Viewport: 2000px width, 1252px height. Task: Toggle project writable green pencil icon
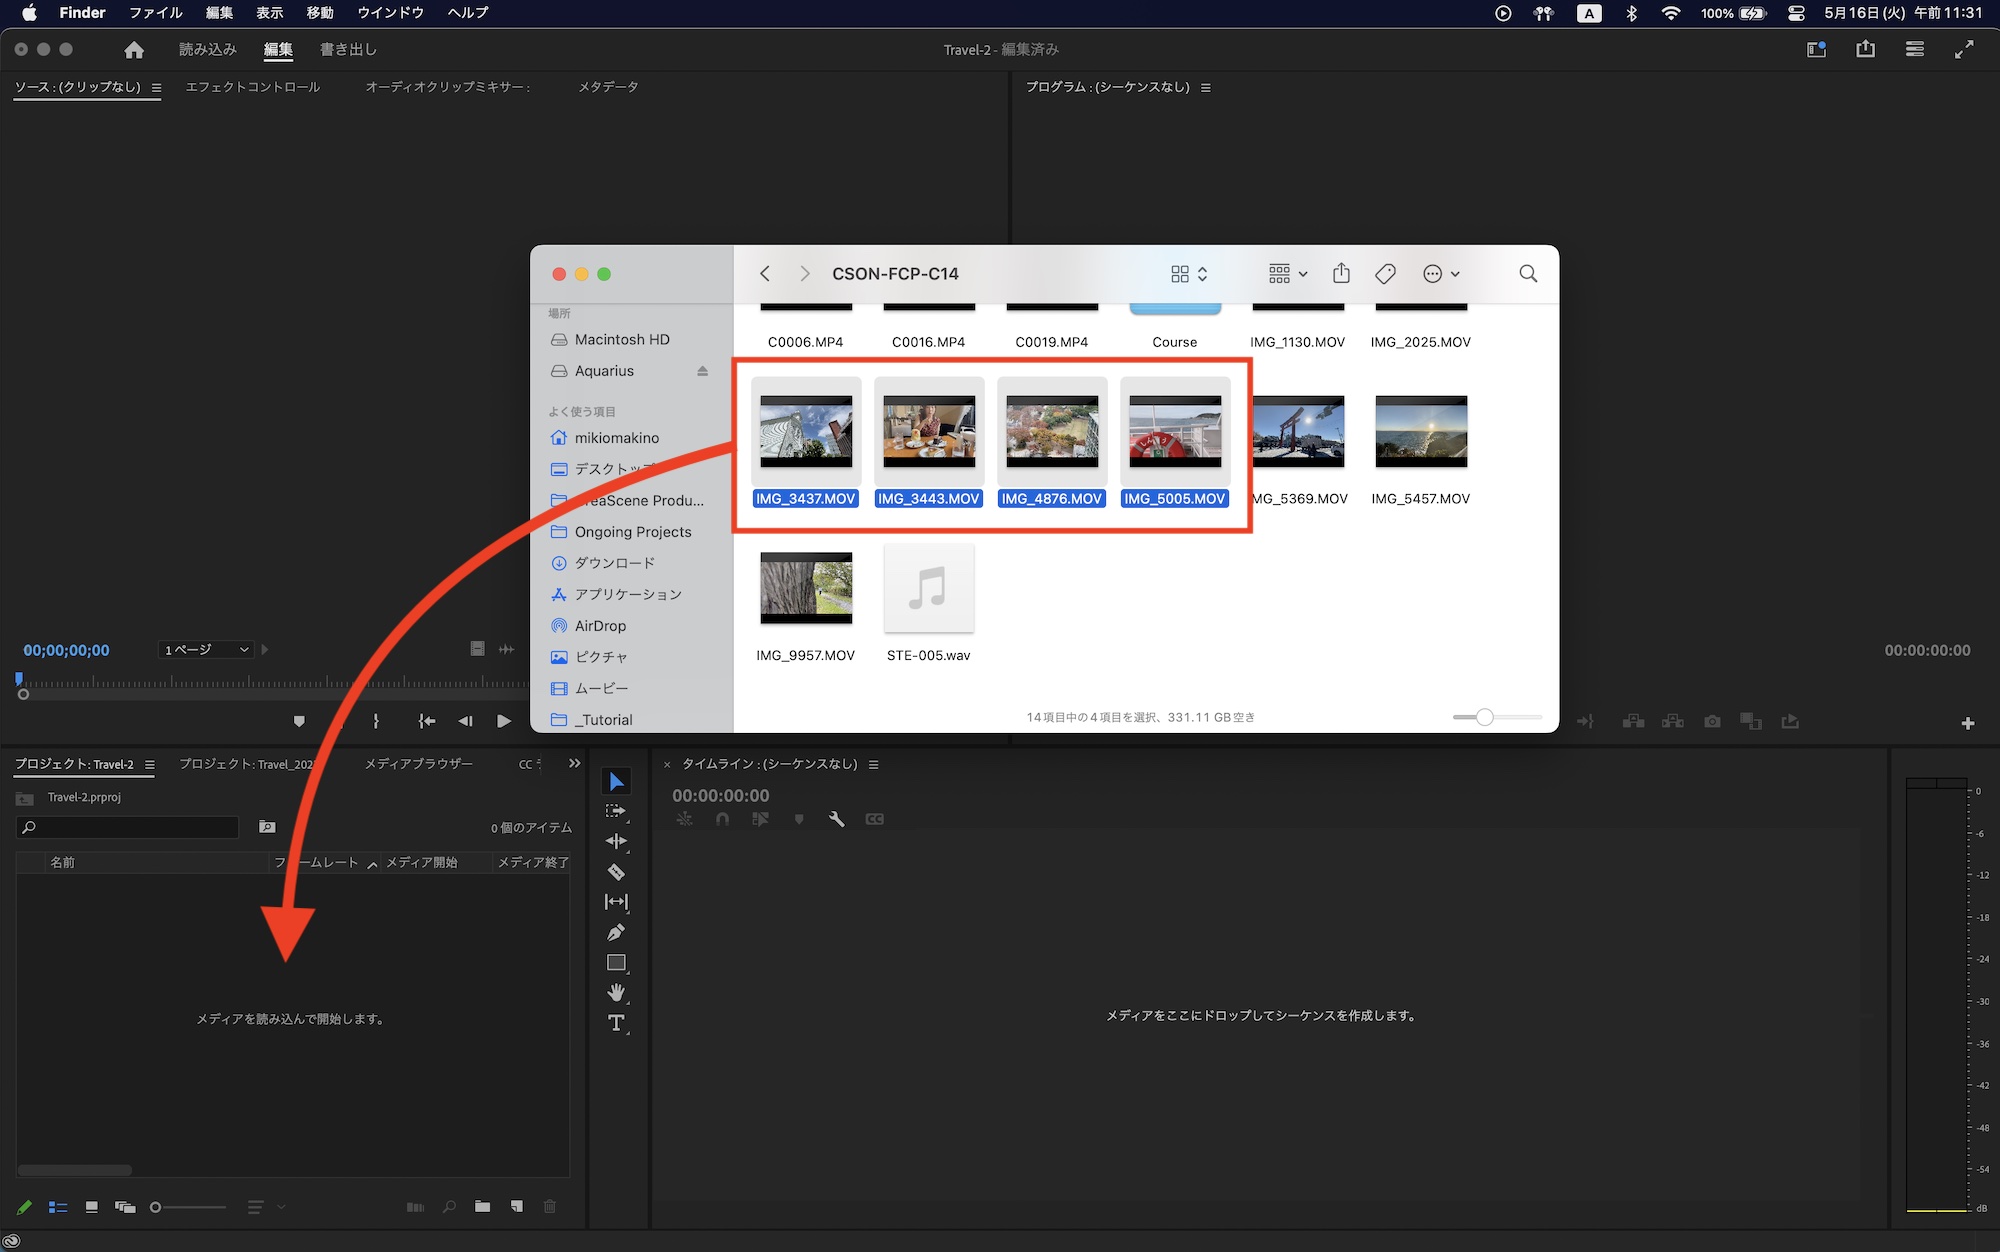click(x=25, y=1207)
